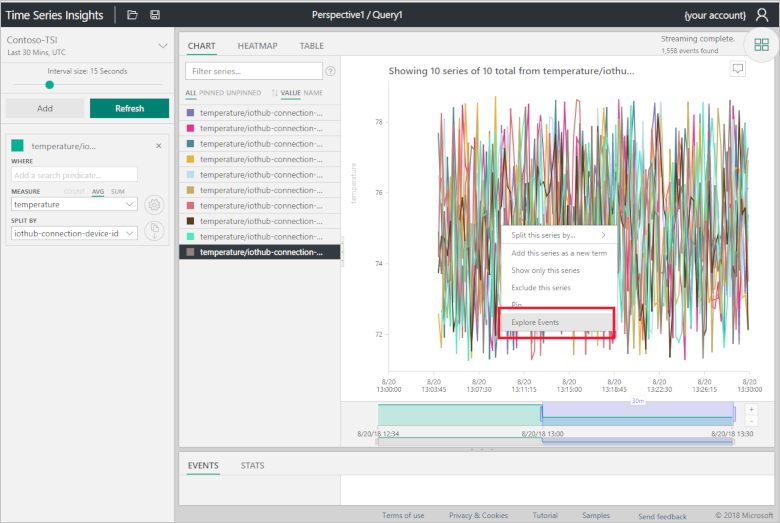Viewport: 780px width, 523px height.
Task: Choose Exclude this series
Action: (541, 288)
